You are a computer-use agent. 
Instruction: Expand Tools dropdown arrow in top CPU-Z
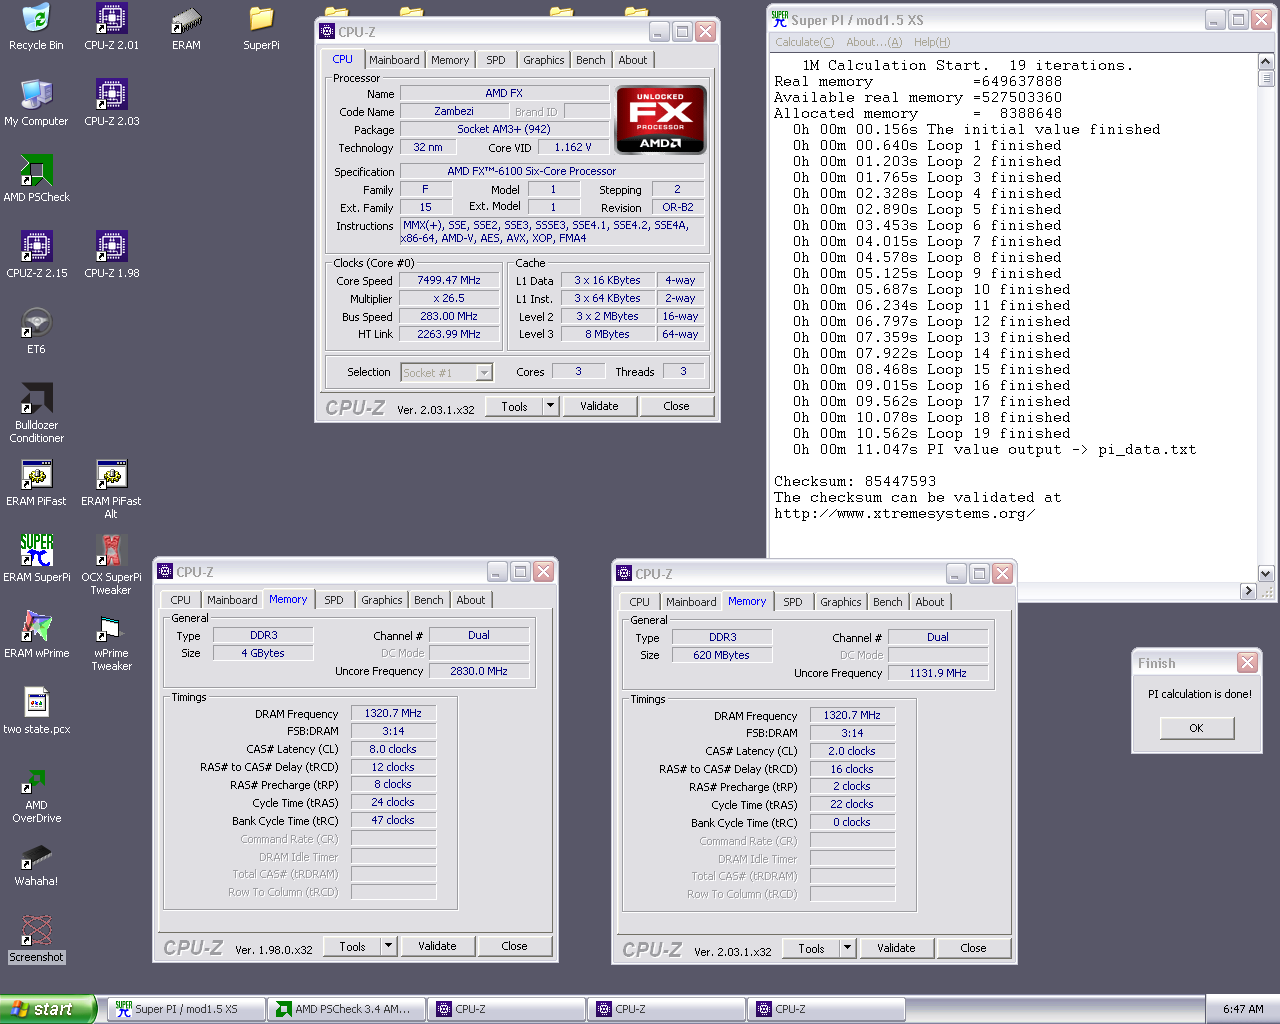[x=550, y=406]
